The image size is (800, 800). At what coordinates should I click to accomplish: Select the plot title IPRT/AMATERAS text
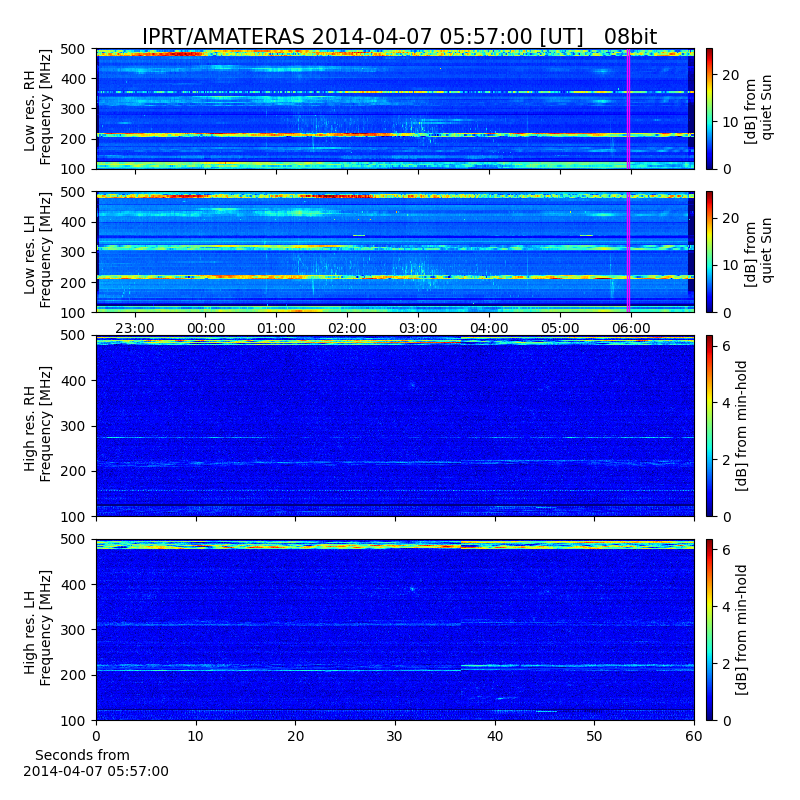coord(399,37)
